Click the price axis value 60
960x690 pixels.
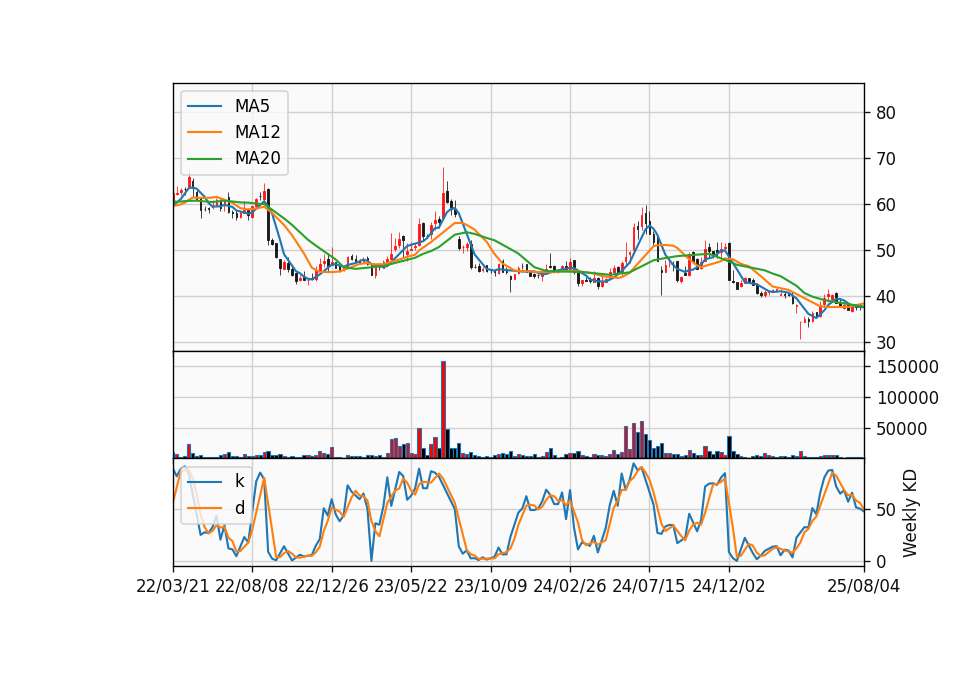pos(886,205)
